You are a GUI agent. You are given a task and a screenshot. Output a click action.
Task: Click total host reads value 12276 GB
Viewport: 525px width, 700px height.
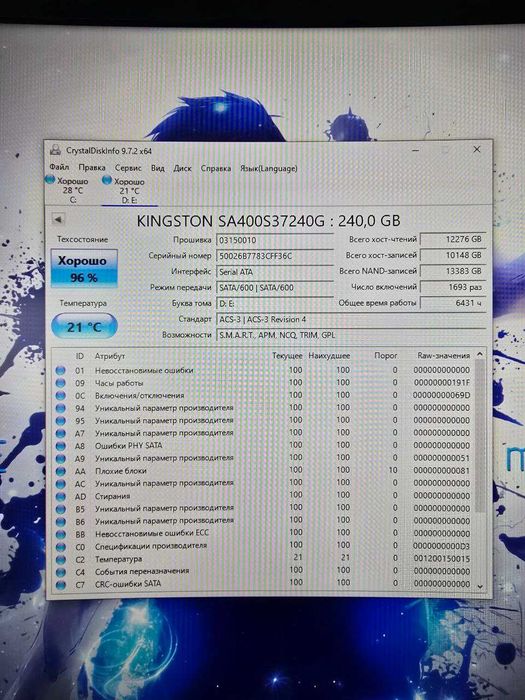453,239
